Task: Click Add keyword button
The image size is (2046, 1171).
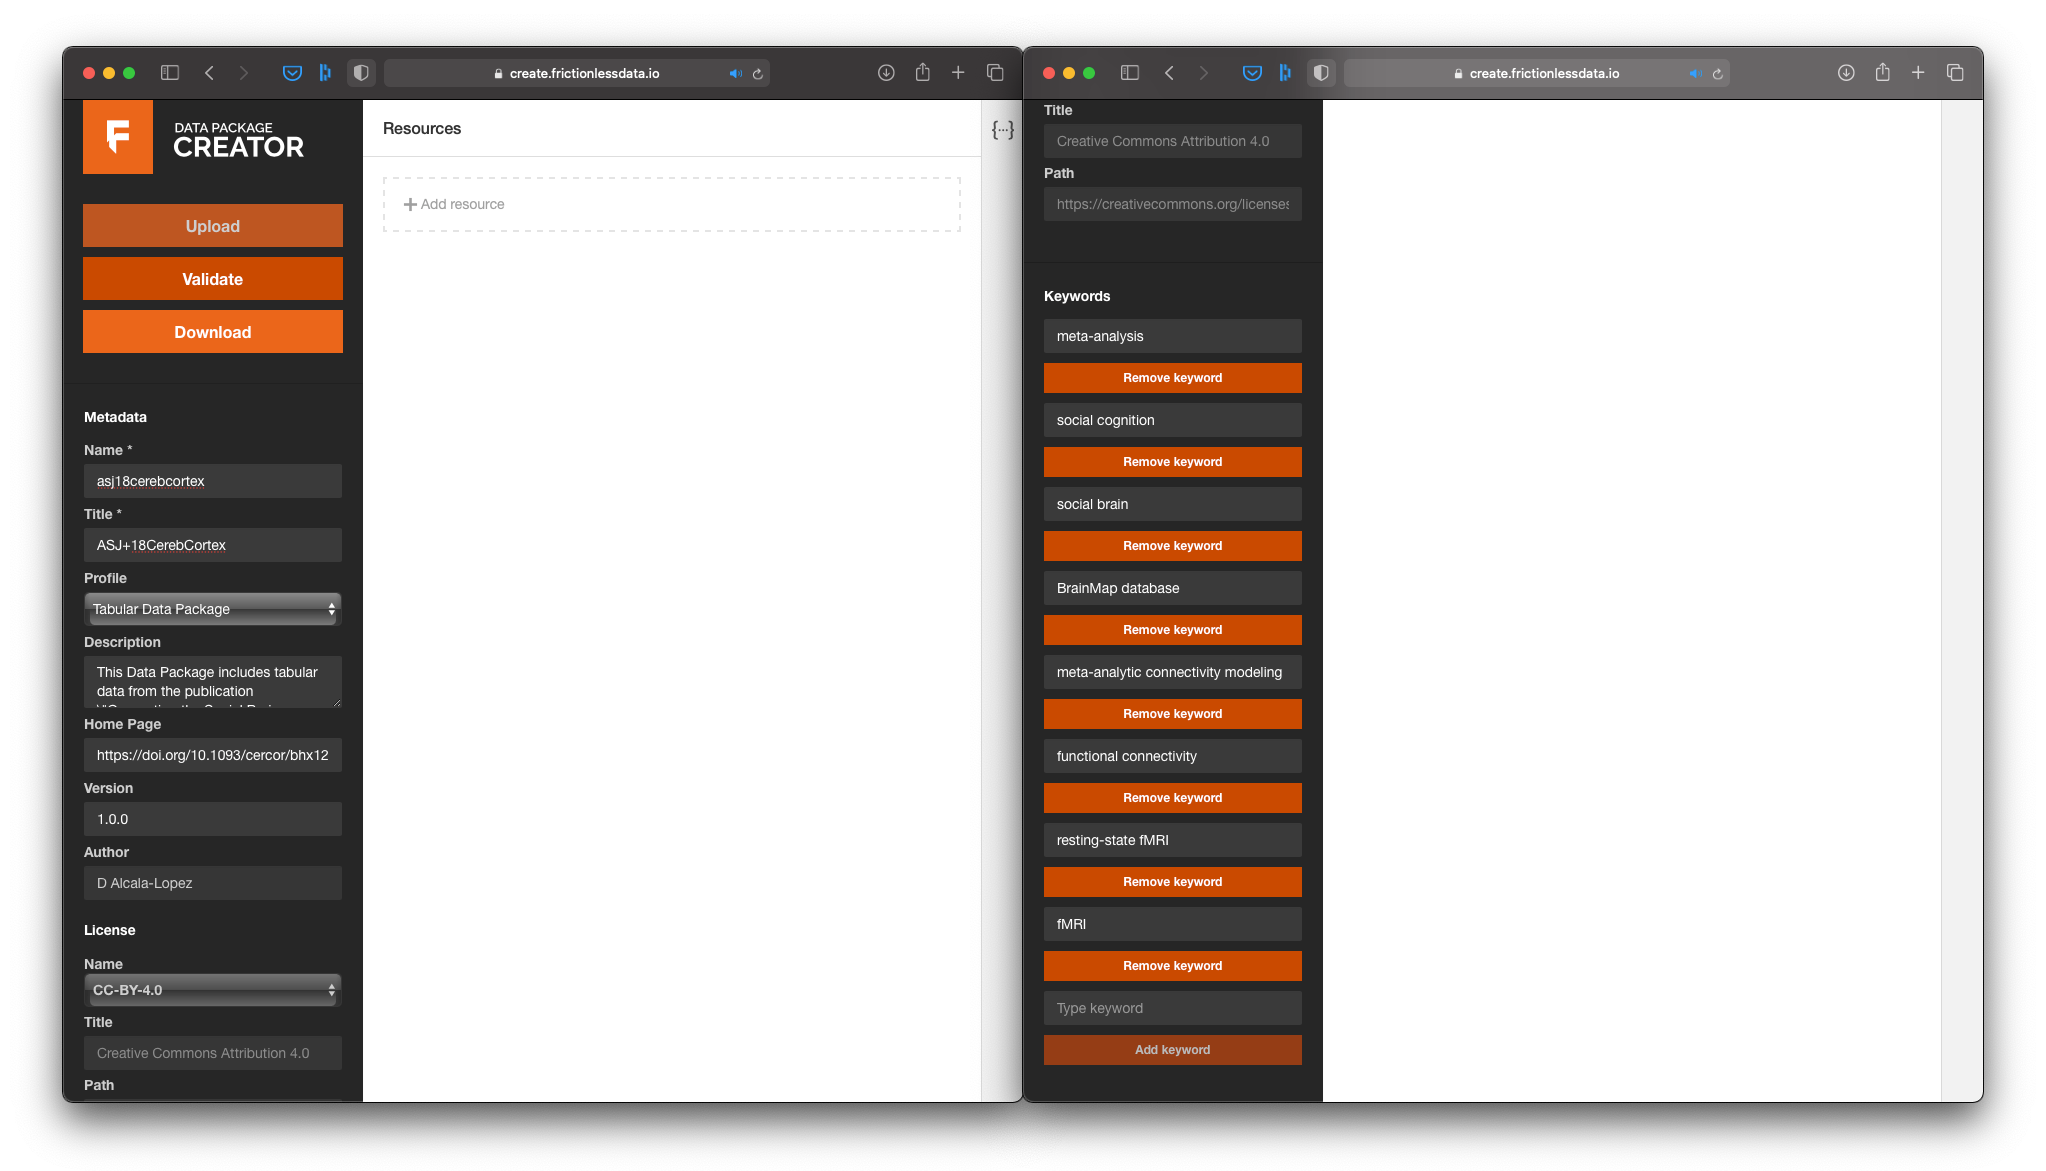Action: point(1171,1050)
